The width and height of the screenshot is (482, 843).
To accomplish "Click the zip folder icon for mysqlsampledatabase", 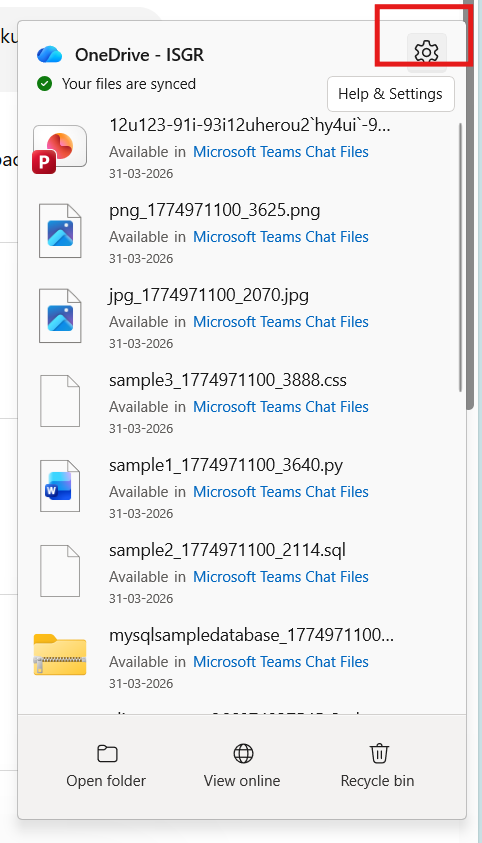I will [x=60, y=654].
